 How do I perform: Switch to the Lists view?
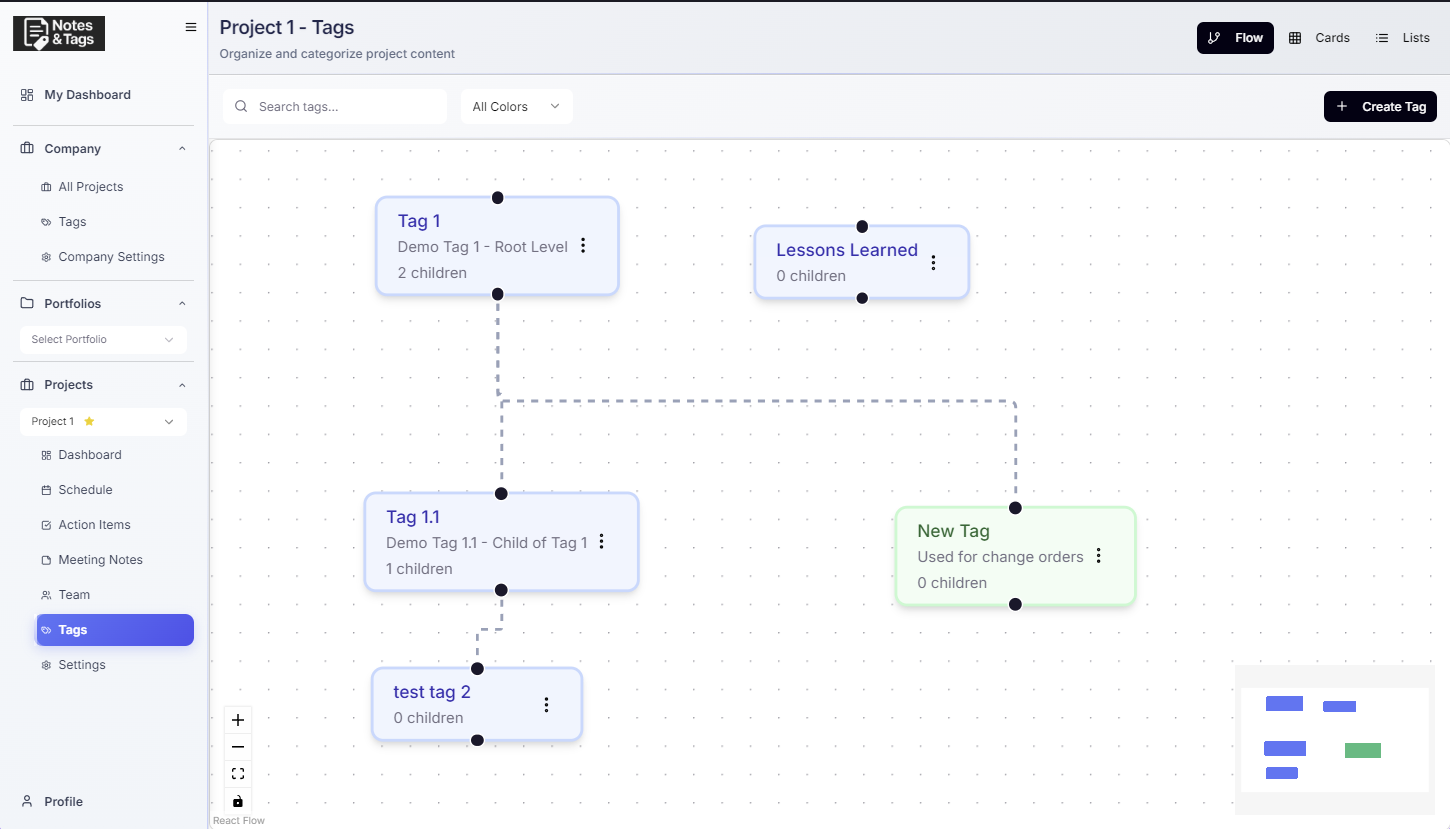click(1403, 37)
